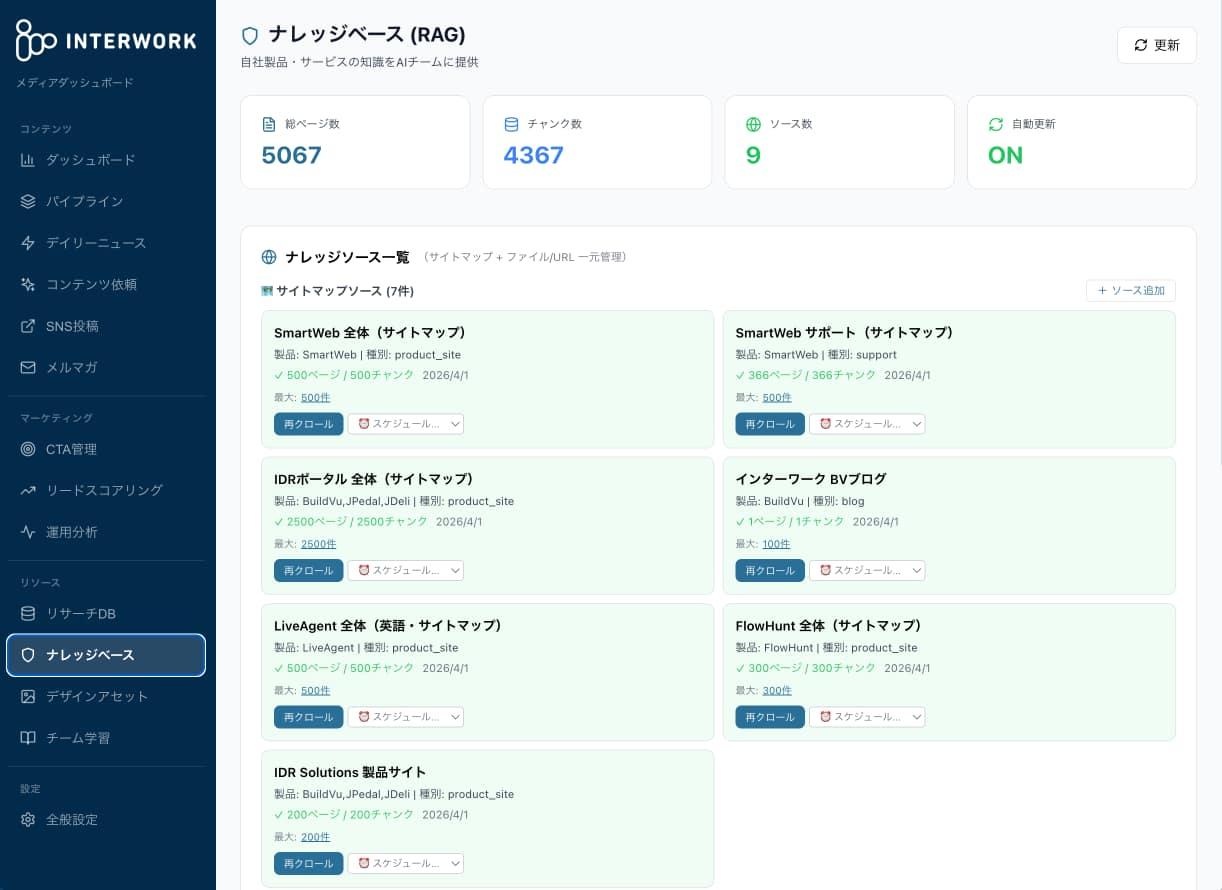The width and height of the screenshot is (1222, 890).
Task: Open schedule dropdown for SmartWeb 全体
Action: (x=405, y=424)
